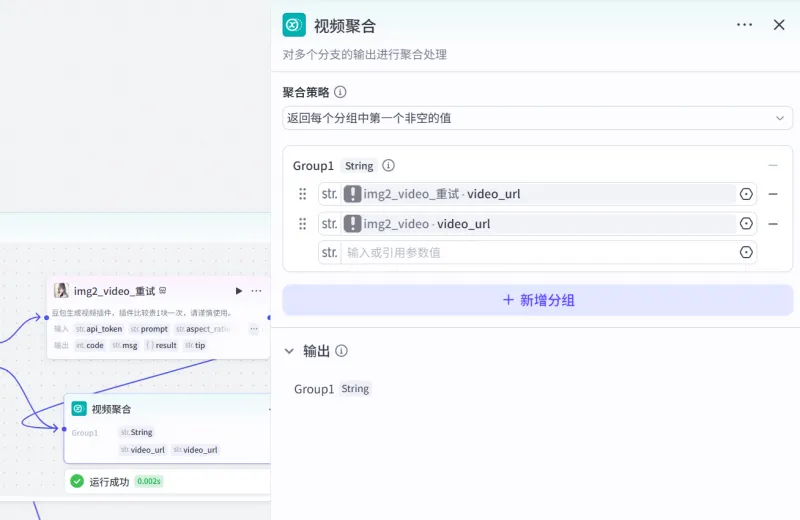Collapse the 输出 section

click(x=289, y=351)
